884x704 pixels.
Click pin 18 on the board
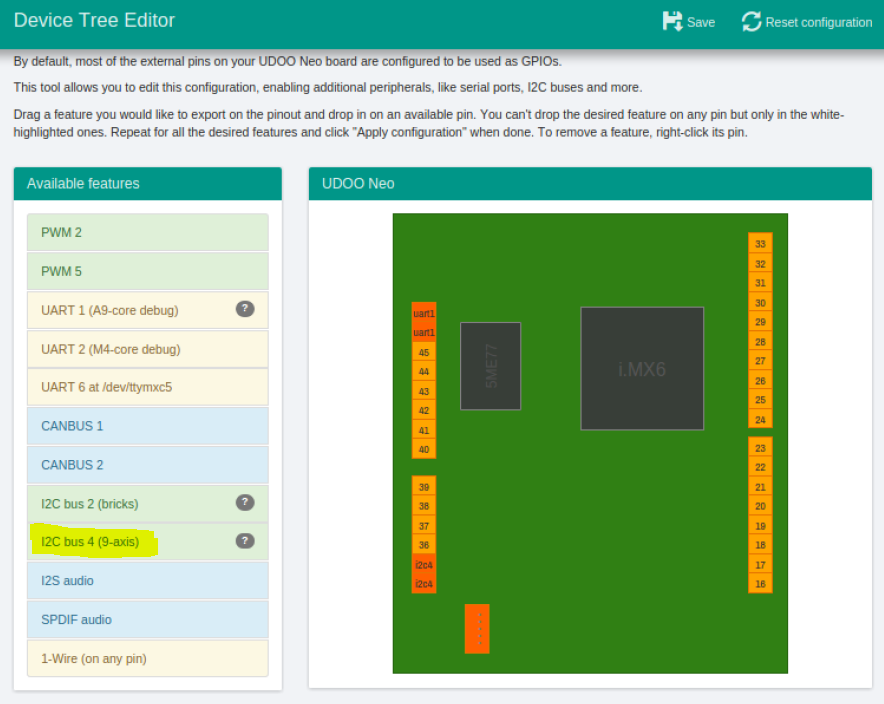pos(761,545)
